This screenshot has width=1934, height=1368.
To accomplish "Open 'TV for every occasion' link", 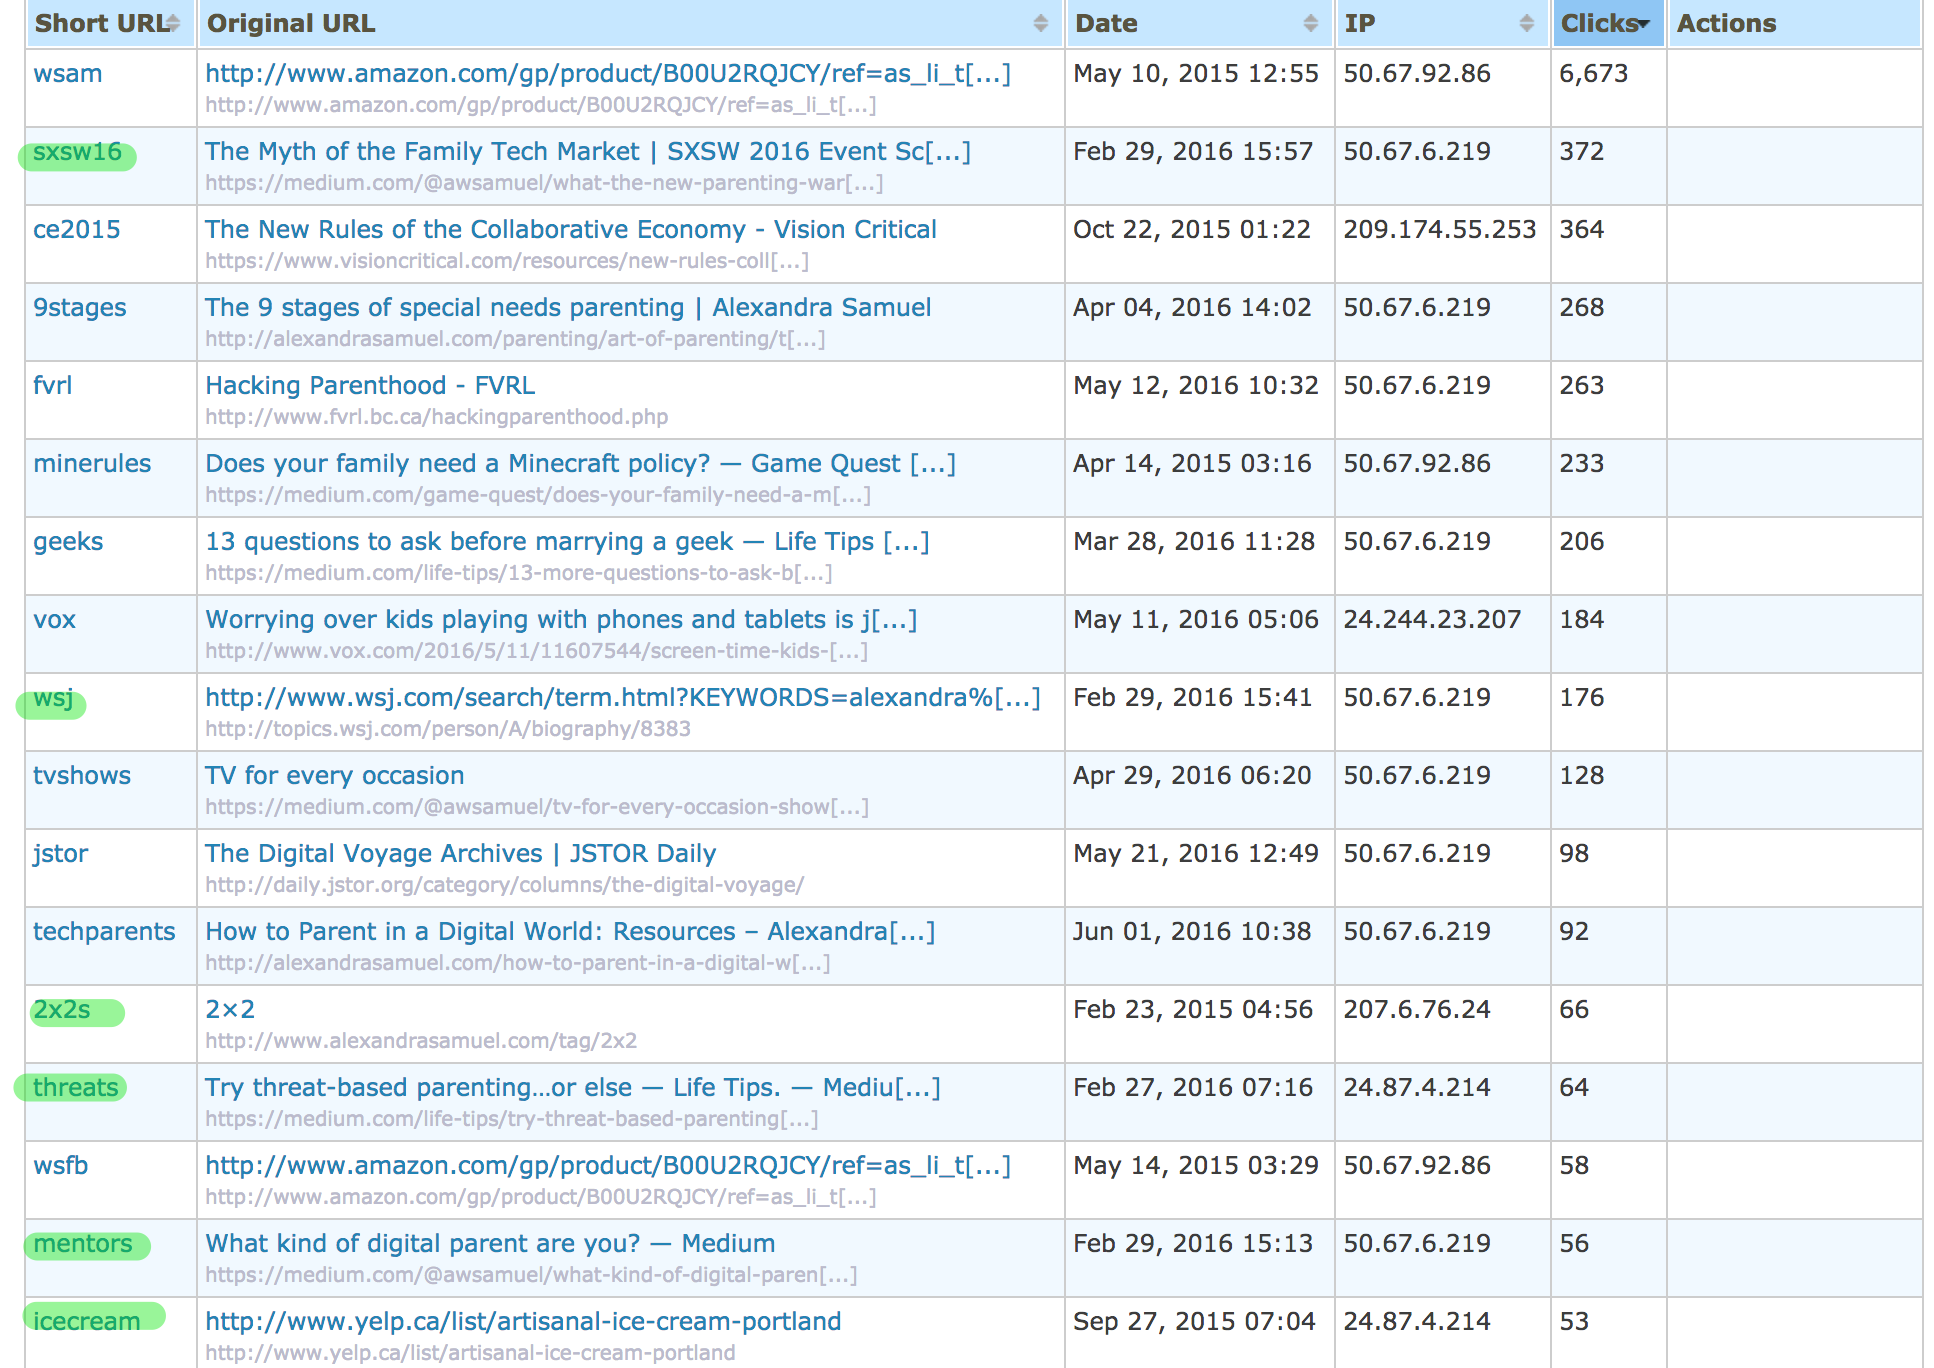I will coord(335,776).
